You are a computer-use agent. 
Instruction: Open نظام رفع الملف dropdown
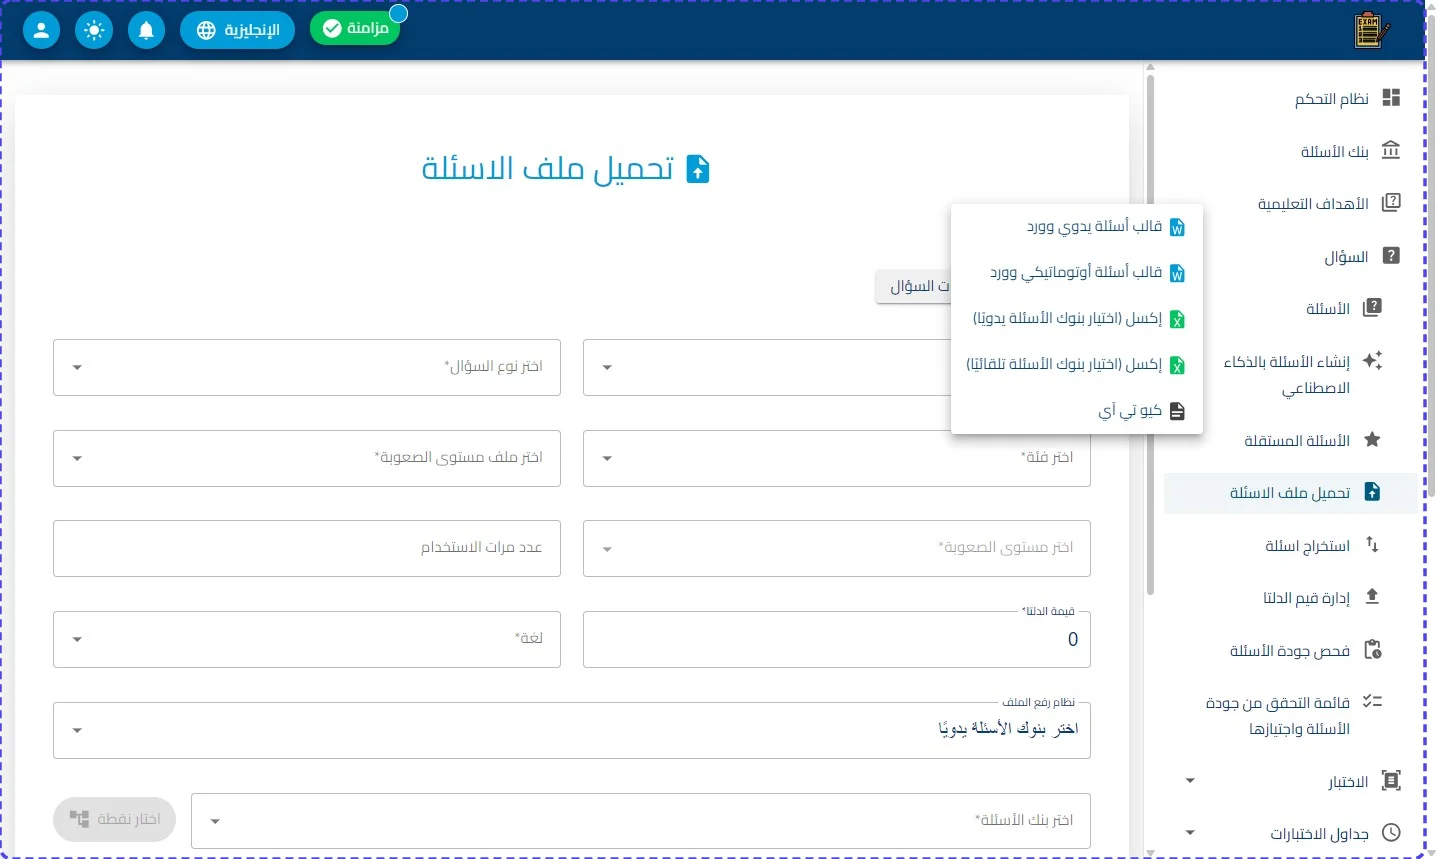tap(572, 730)
